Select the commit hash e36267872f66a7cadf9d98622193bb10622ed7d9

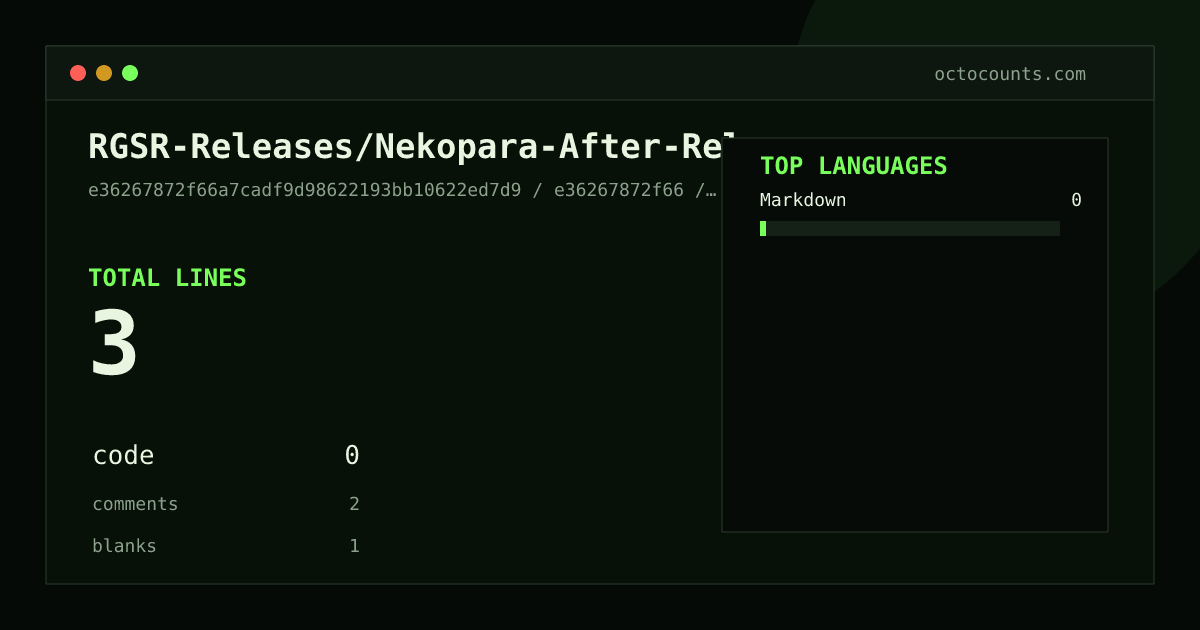point(305,190)
